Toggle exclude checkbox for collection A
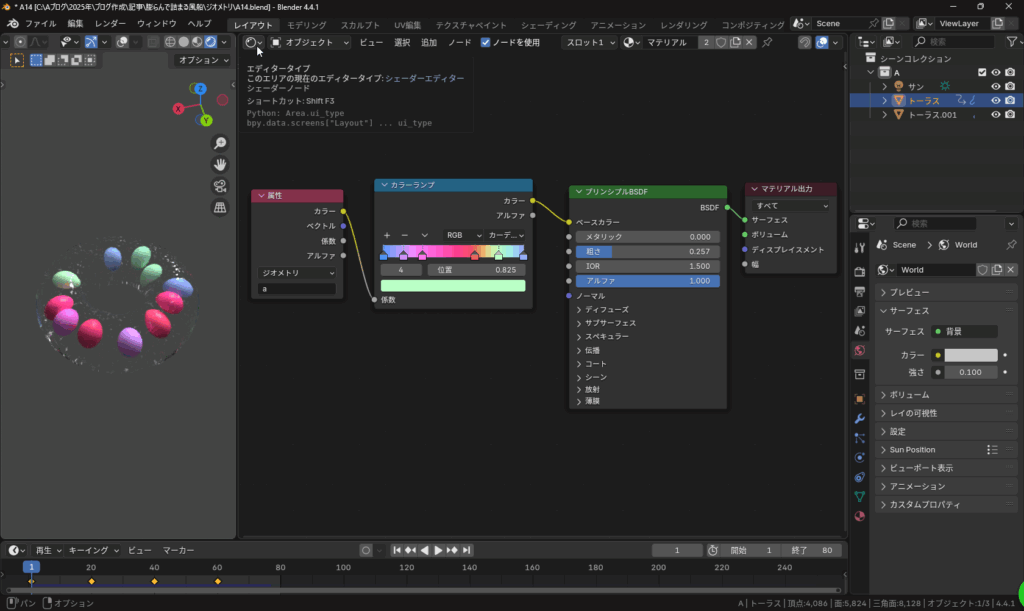Image resolution: width=1024 pixels, height=611 pixels. (x=982, y=72)
